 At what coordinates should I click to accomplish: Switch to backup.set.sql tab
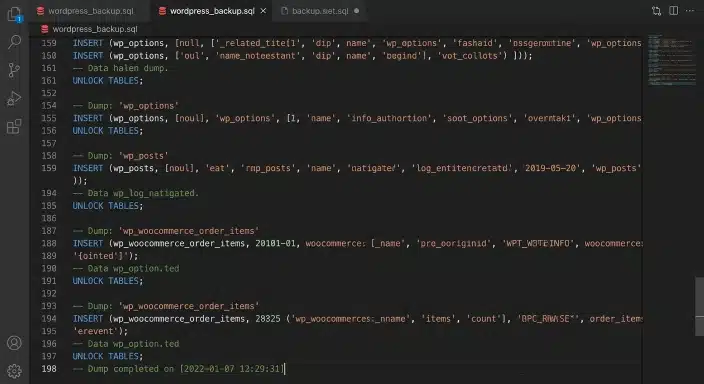[x=320, y=11]
